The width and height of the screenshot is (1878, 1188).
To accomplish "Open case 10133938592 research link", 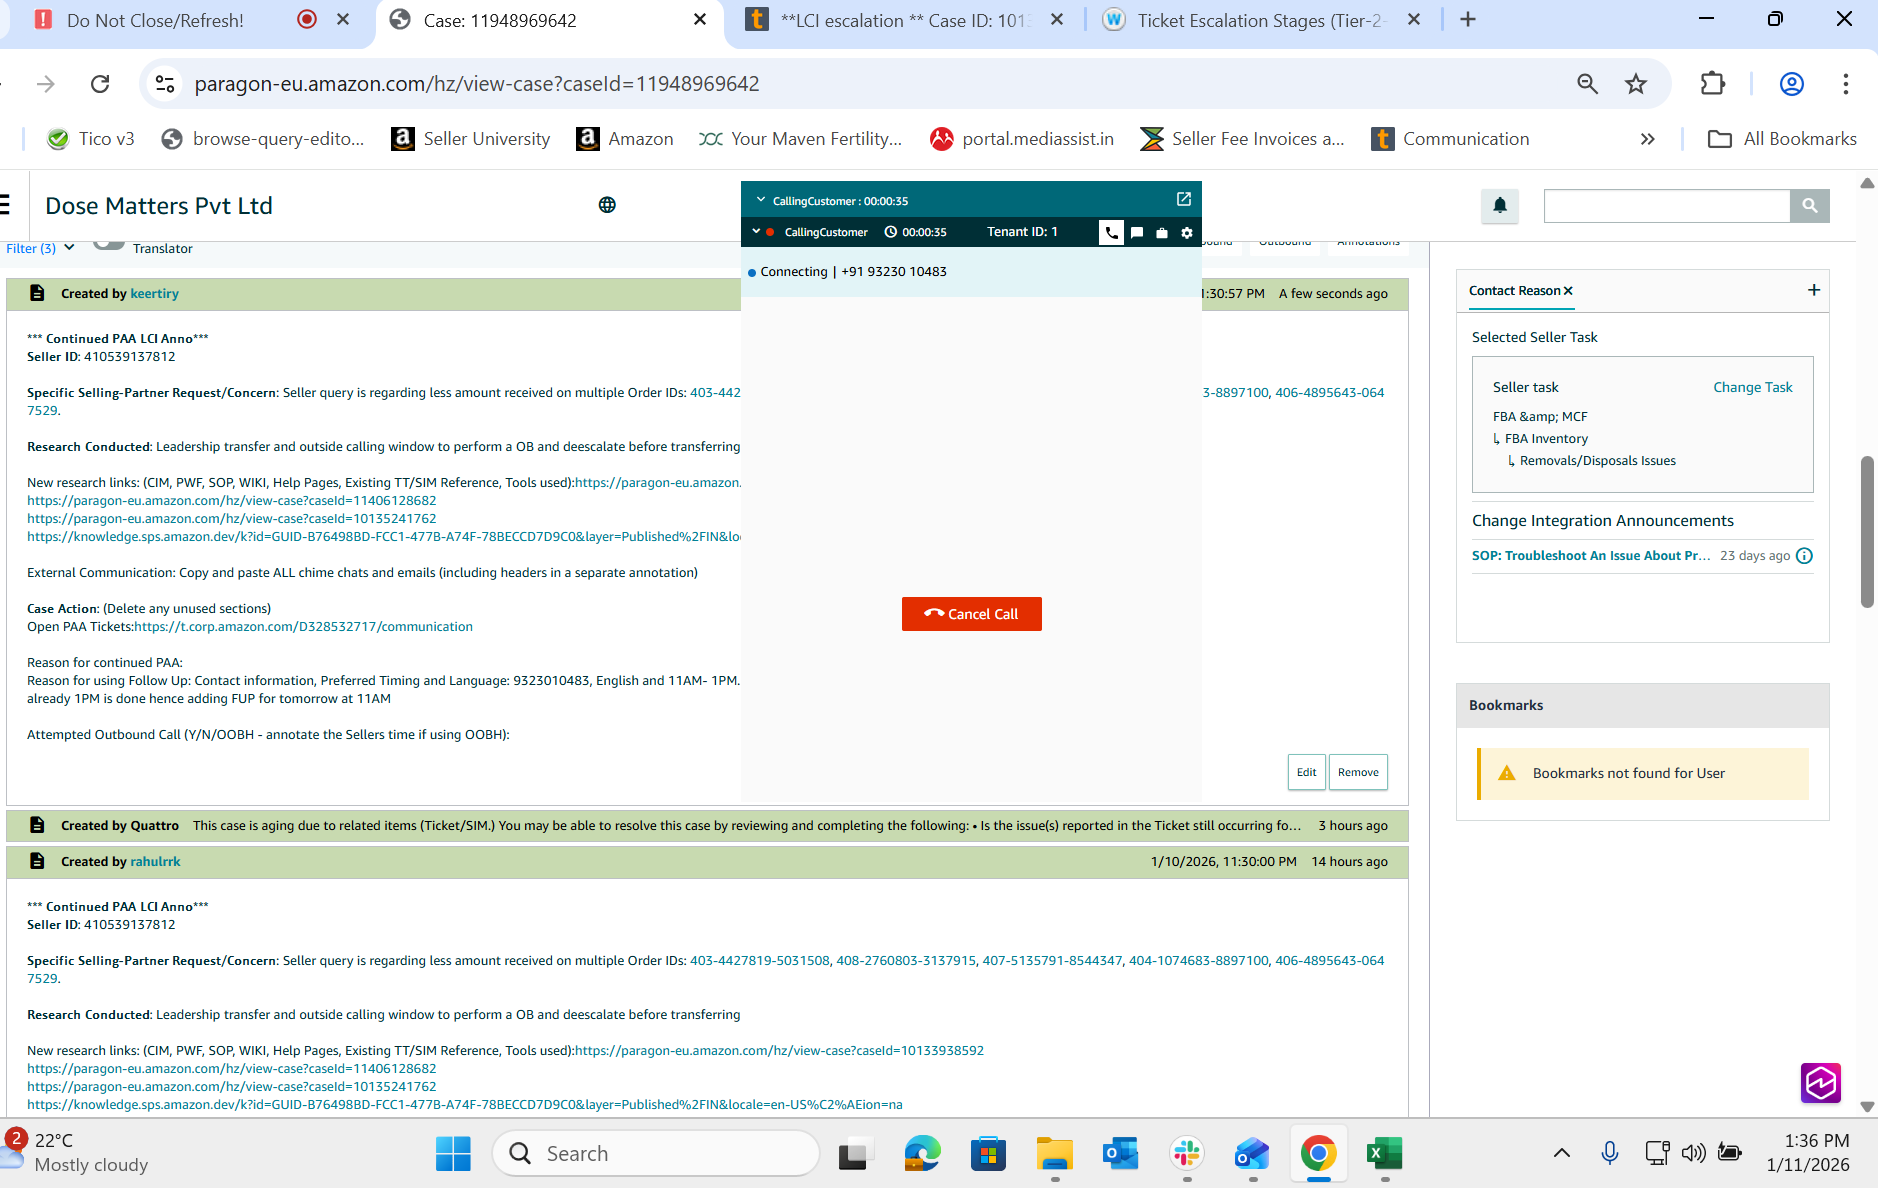I will 779,1051.
